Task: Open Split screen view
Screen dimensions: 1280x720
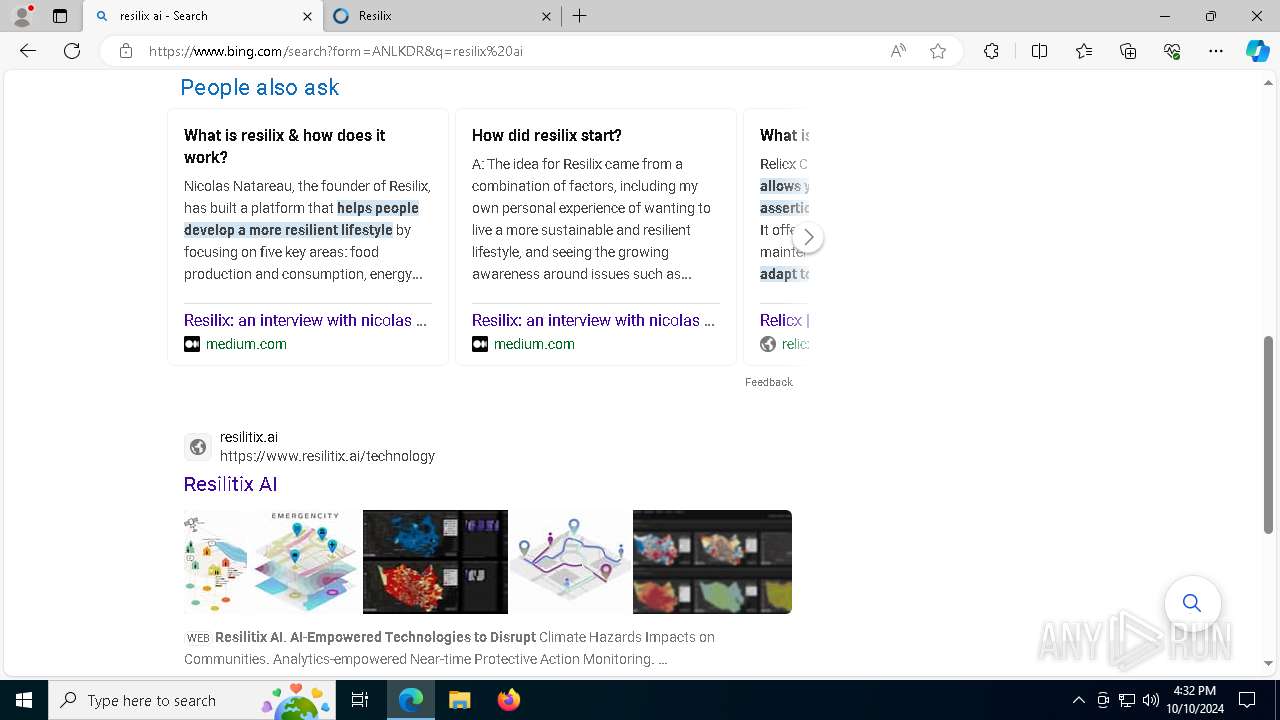Action: coord(1039,51)
